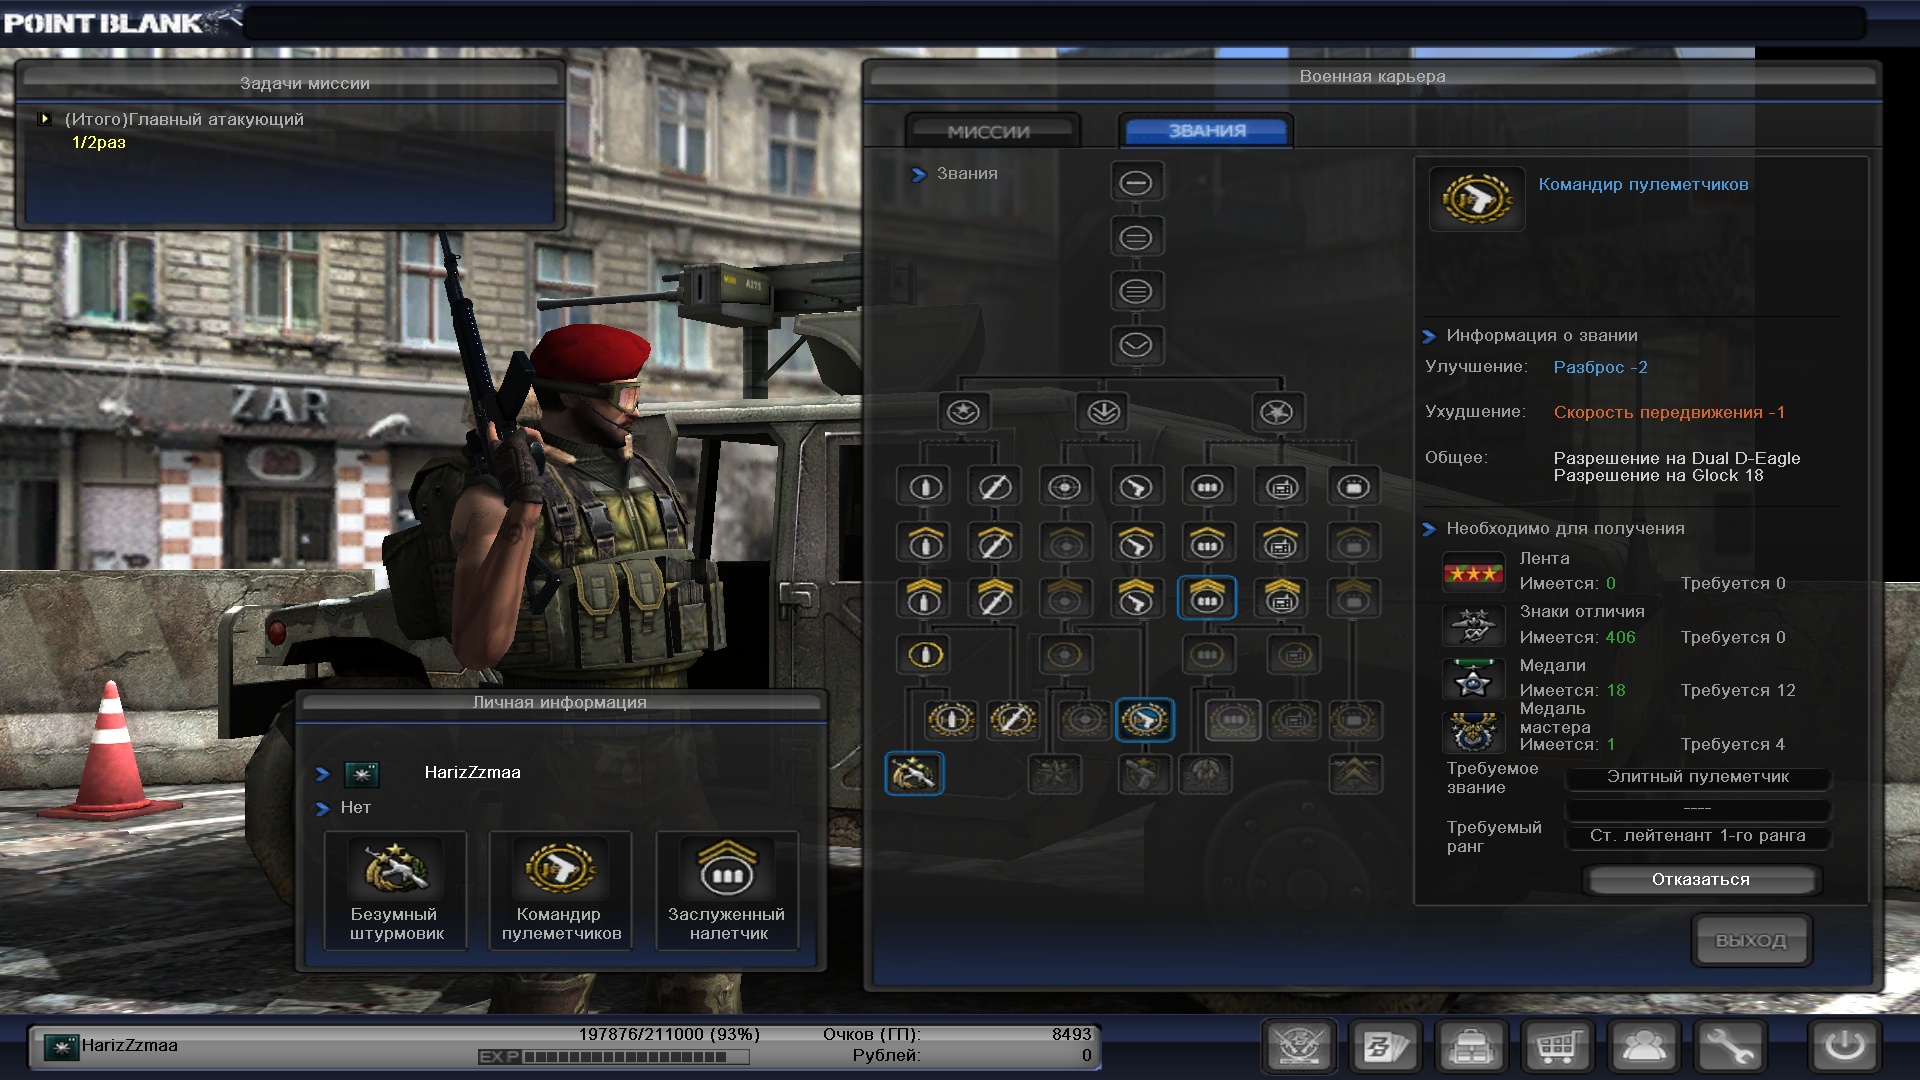This screenshot has width=1920, height=1080.
Task: Click the large Командир пулеметчиков title badge
Action: (x=1477, y=199)
